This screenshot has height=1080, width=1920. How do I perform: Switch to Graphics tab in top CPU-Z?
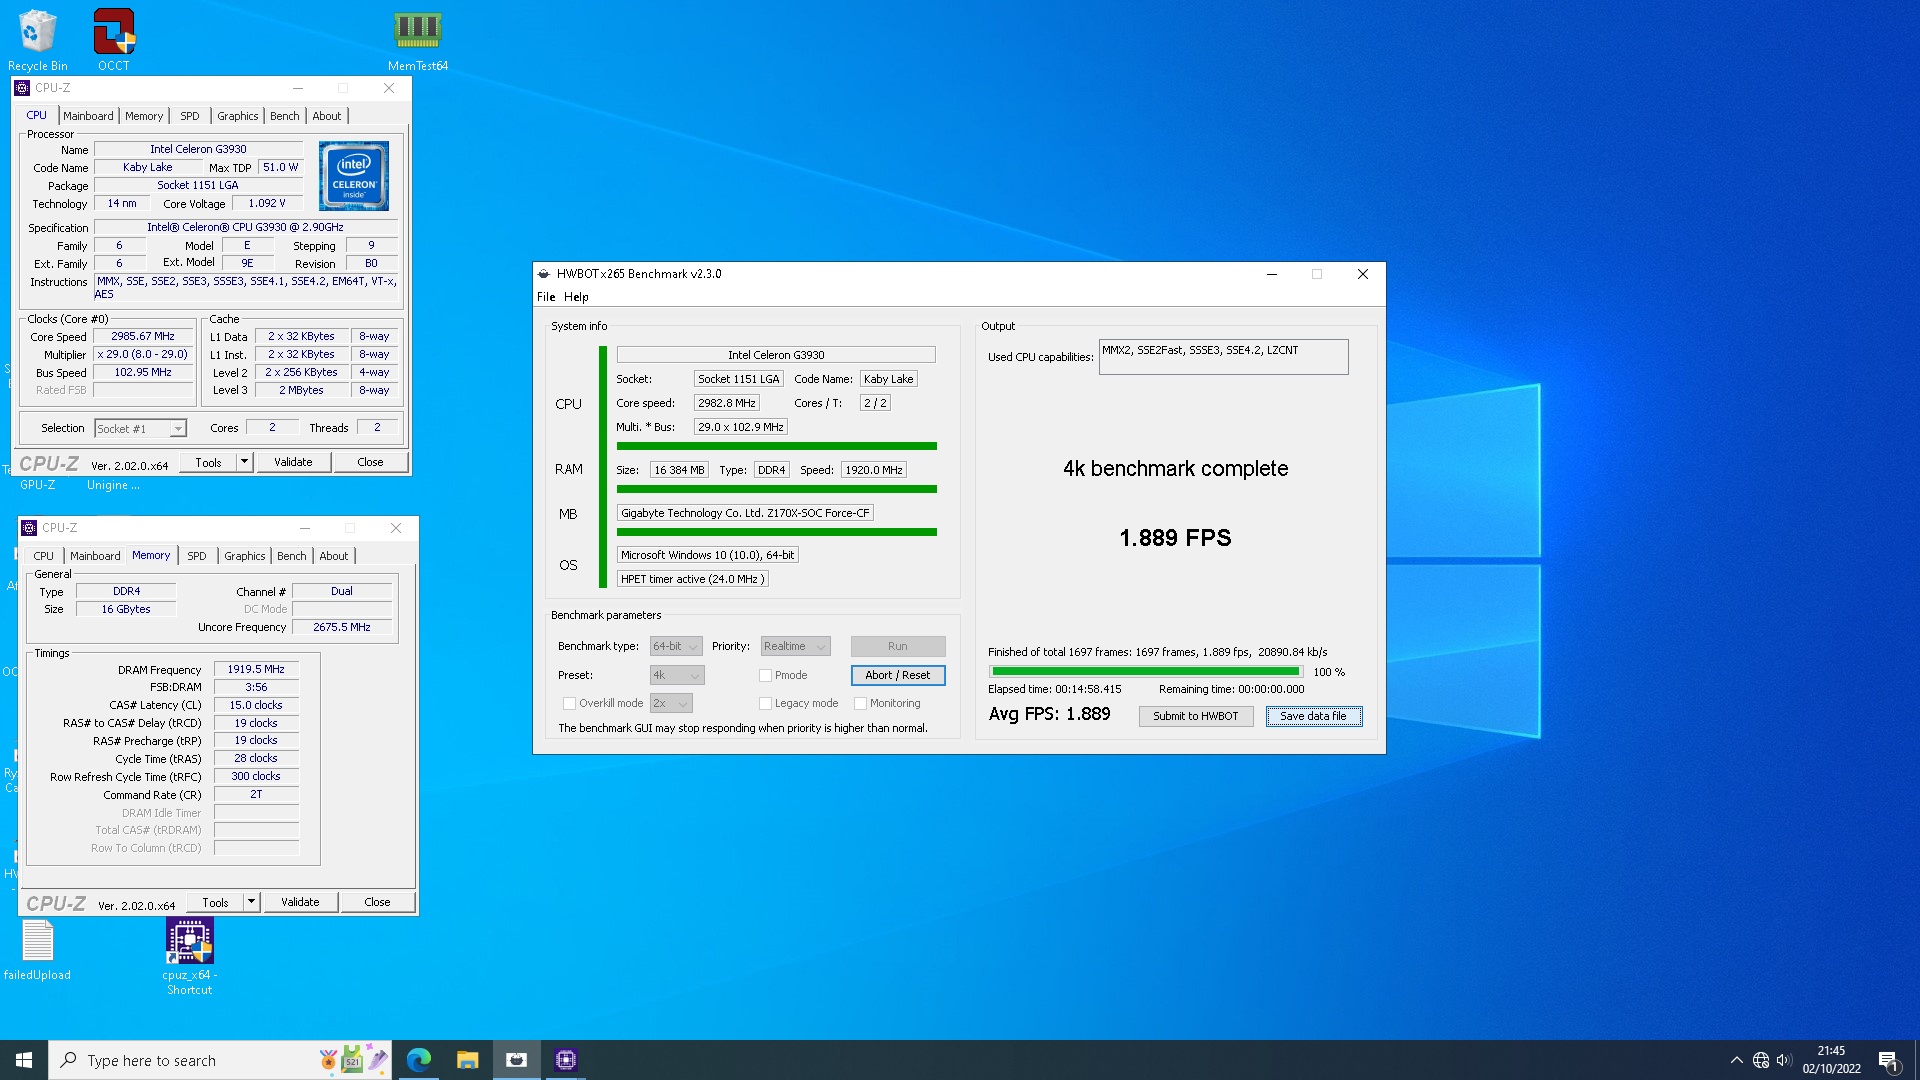[x=238, y=116]
